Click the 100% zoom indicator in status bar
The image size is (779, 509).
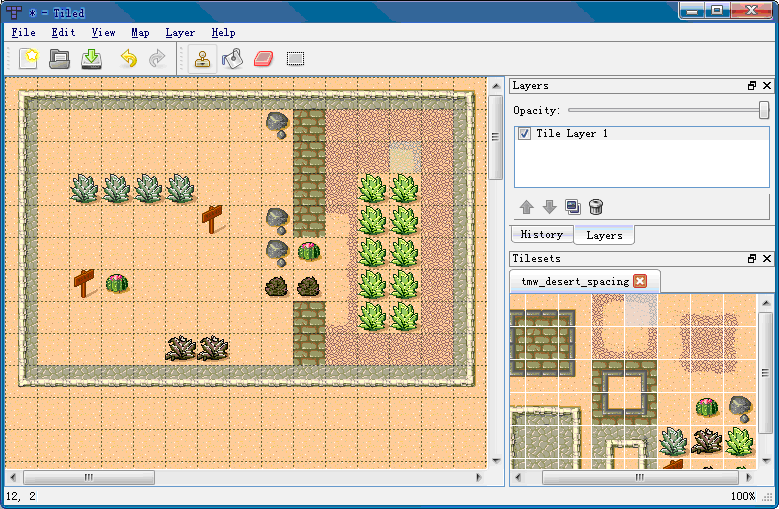point(743,496)
